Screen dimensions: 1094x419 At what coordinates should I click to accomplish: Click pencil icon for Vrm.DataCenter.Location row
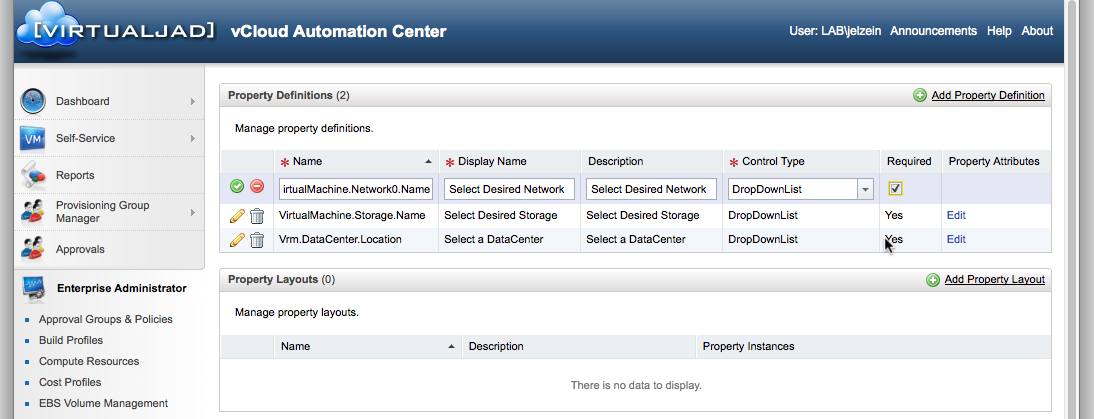(237, 240)
